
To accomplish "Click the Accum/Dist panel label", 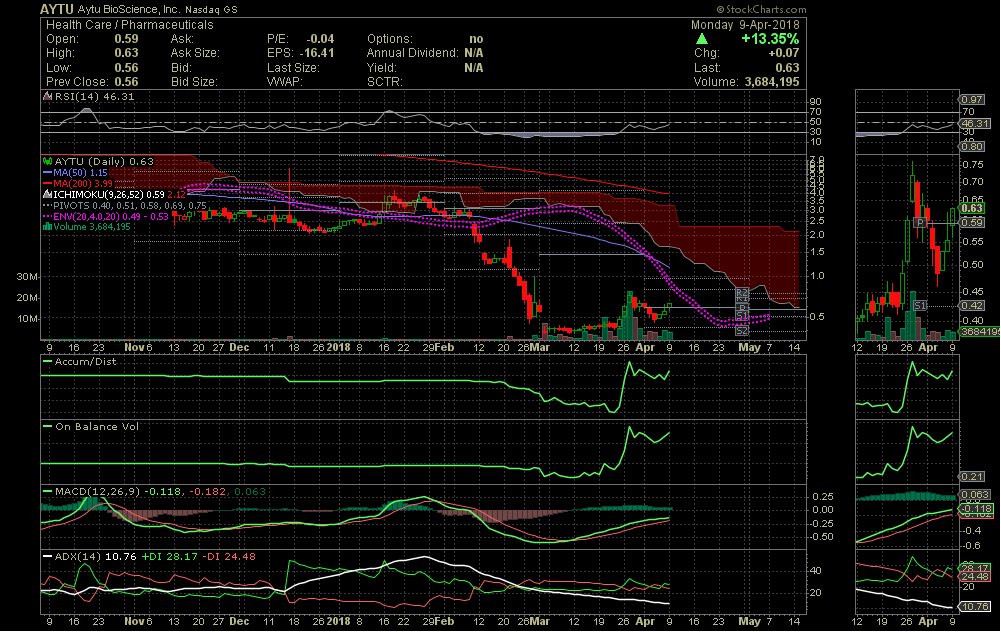I will 86,361.
